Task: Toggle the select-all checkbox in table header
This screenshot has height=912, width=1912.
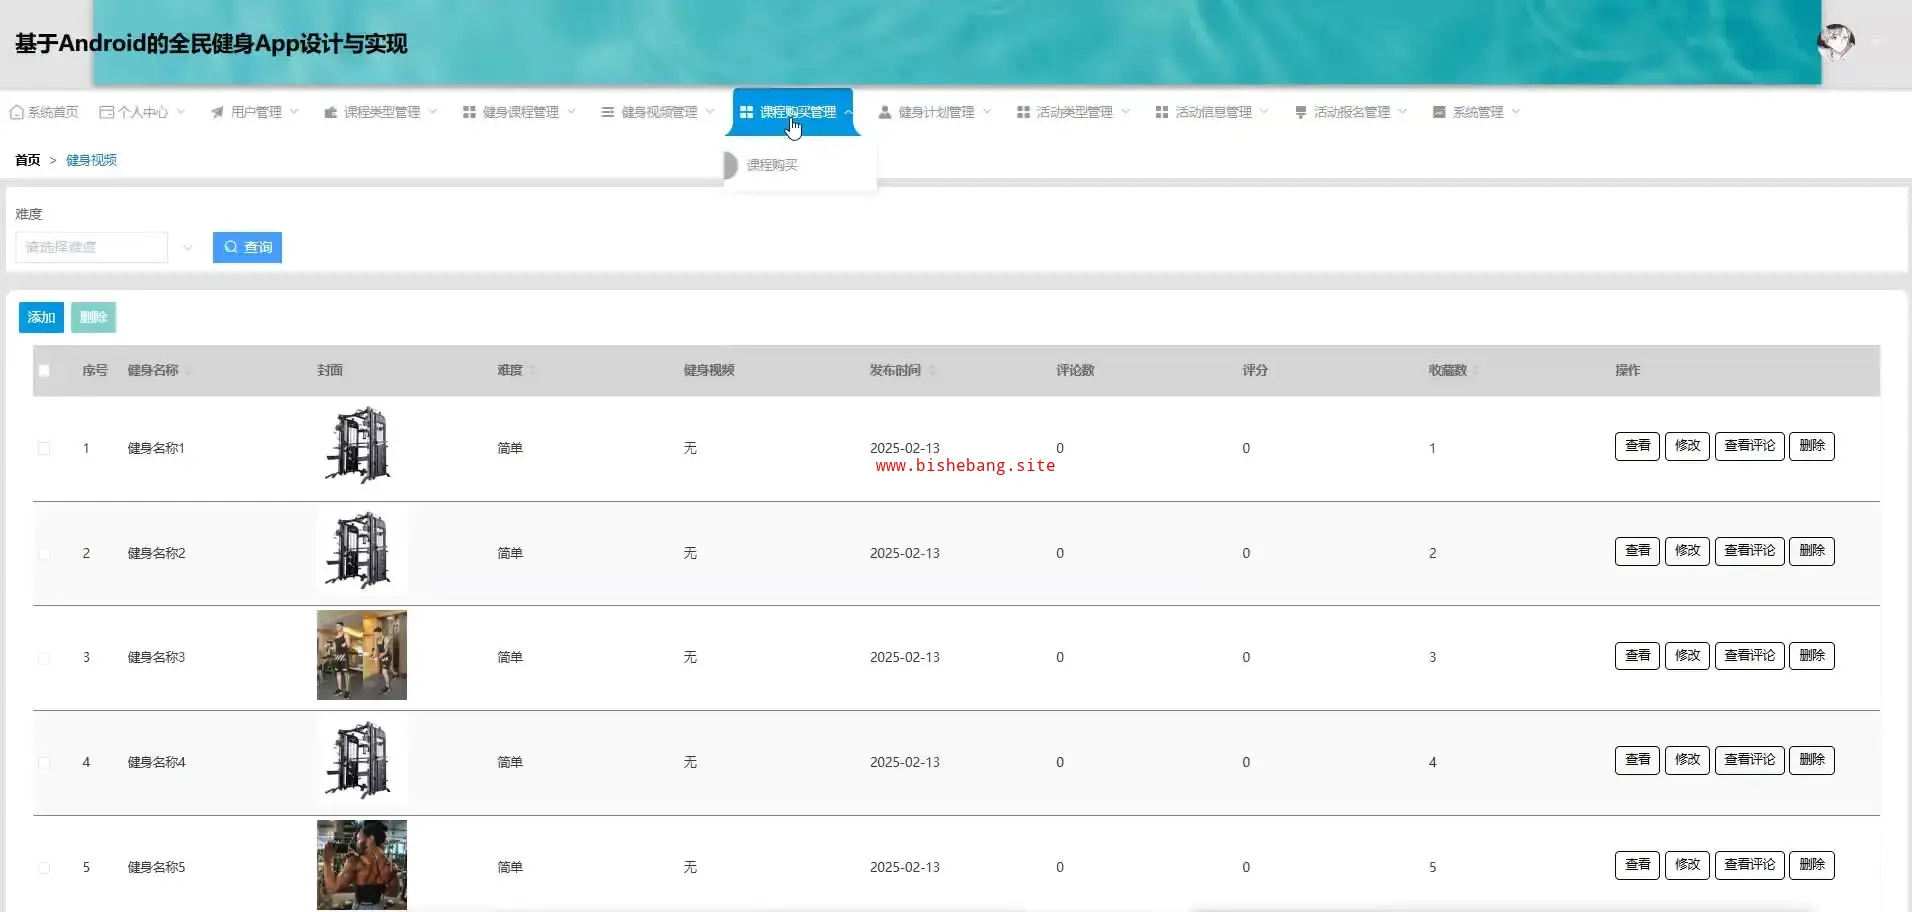Action: (x=44, y=370)
